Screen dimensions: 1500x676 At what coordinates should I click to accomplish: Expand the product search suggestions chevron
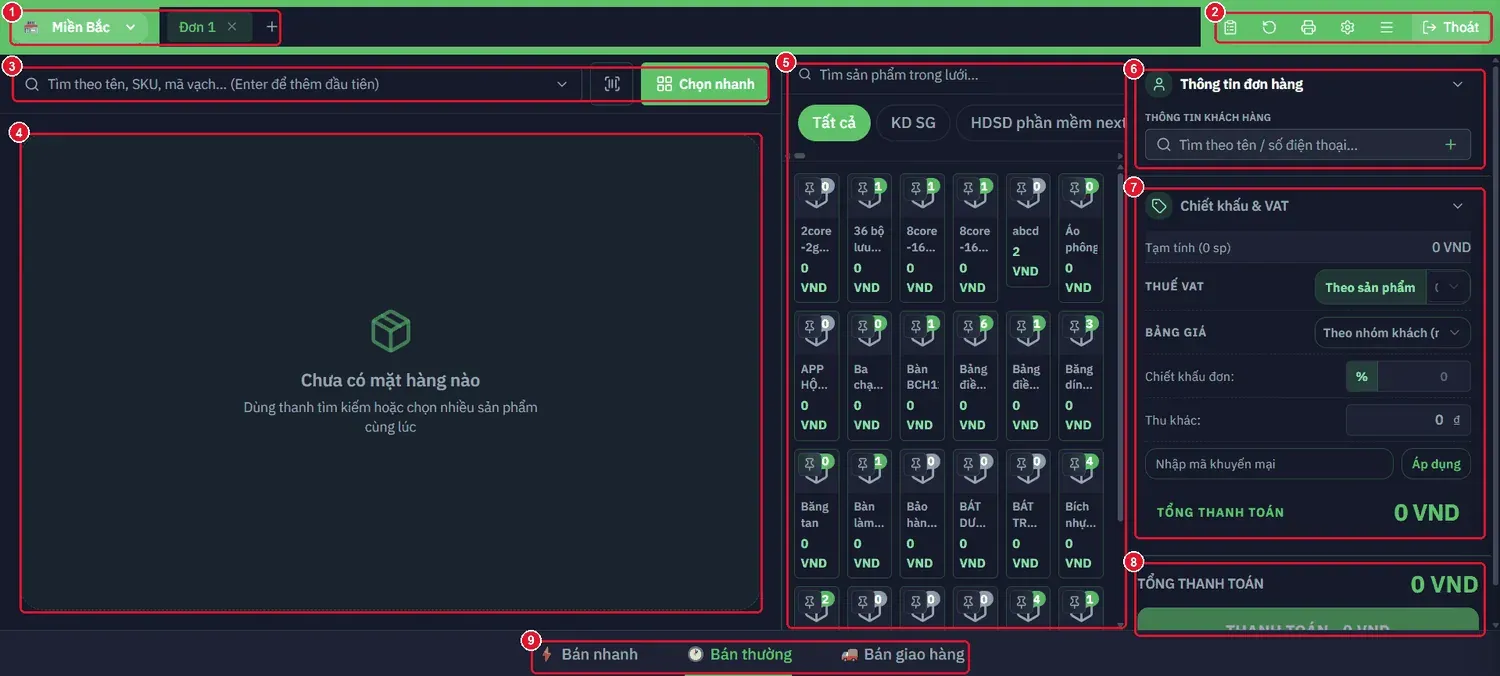(562, 85)
